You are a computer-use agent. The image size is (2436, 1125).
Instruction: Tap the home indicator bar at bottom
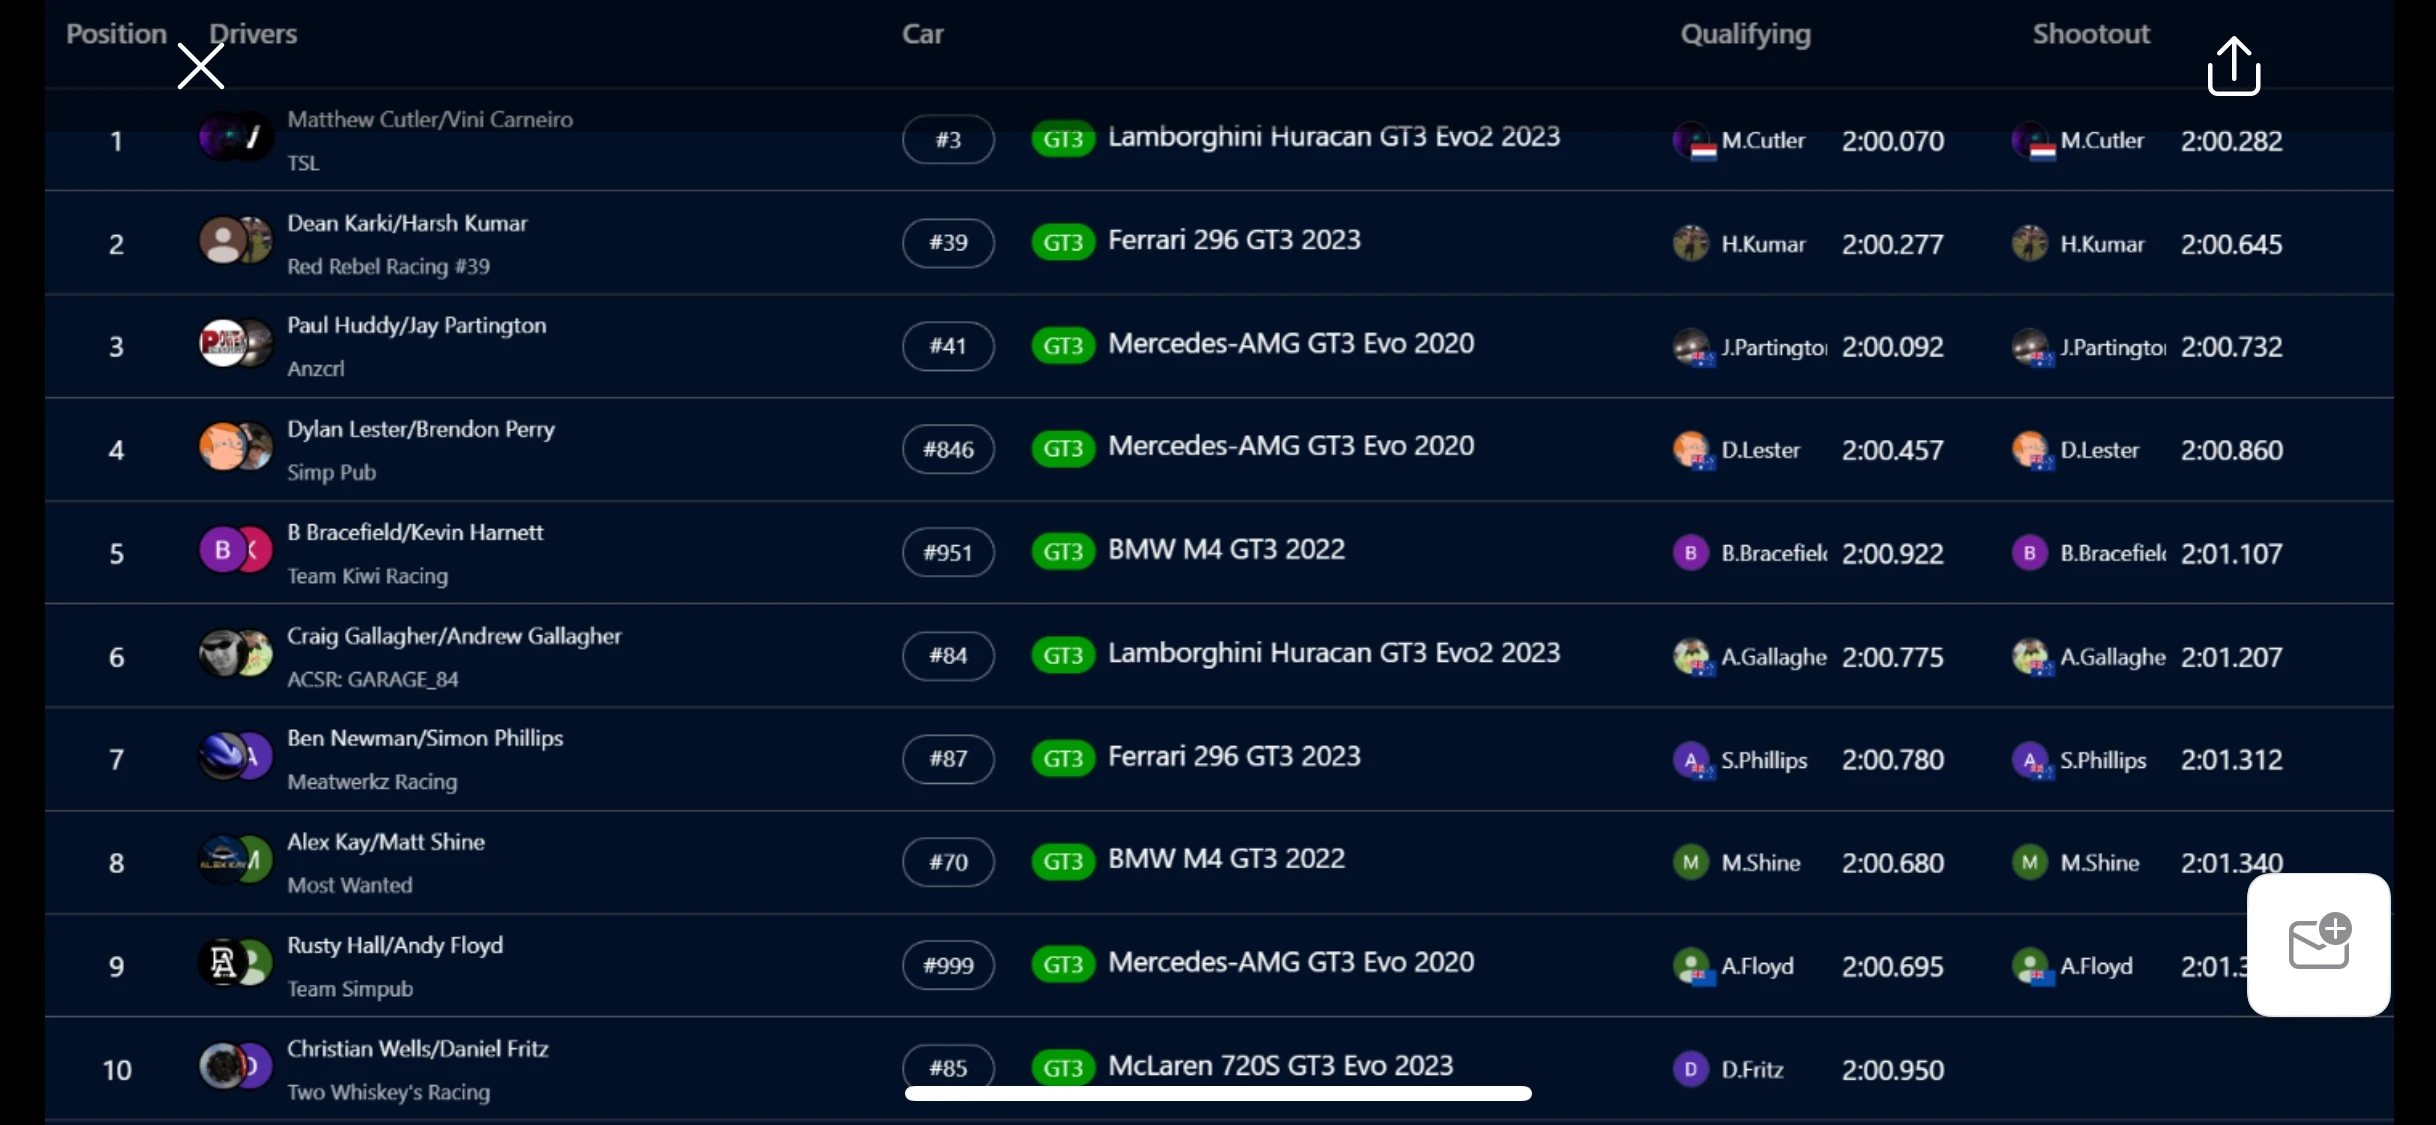pos(1218,1094)
